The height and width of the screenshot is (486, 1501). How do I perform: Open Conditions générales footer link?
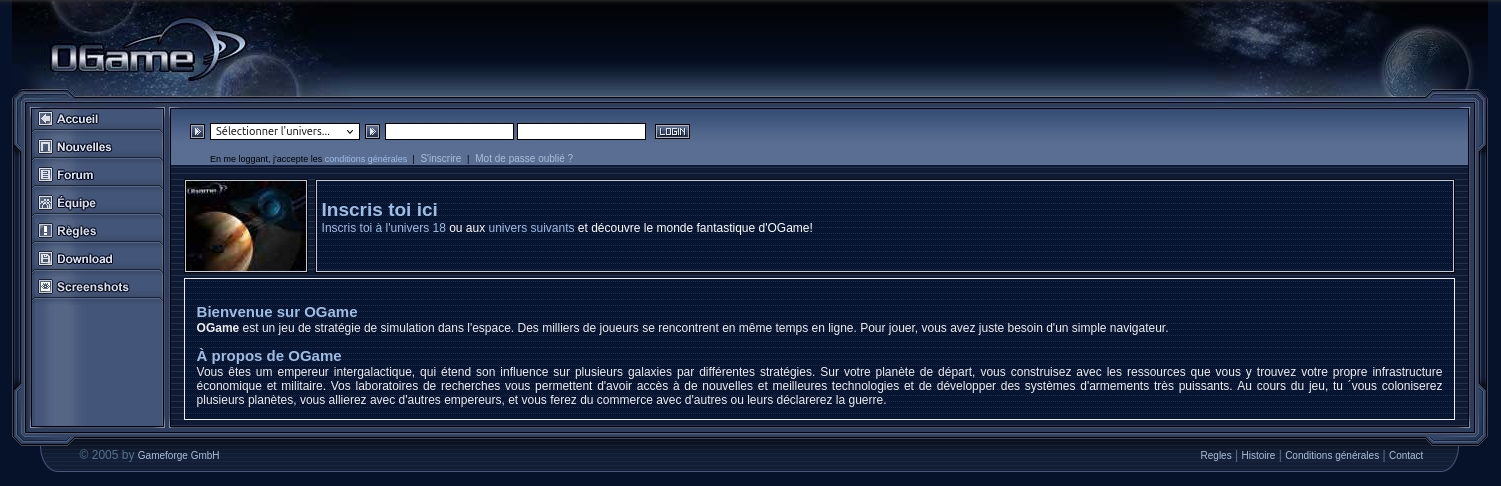point(1332,456)
